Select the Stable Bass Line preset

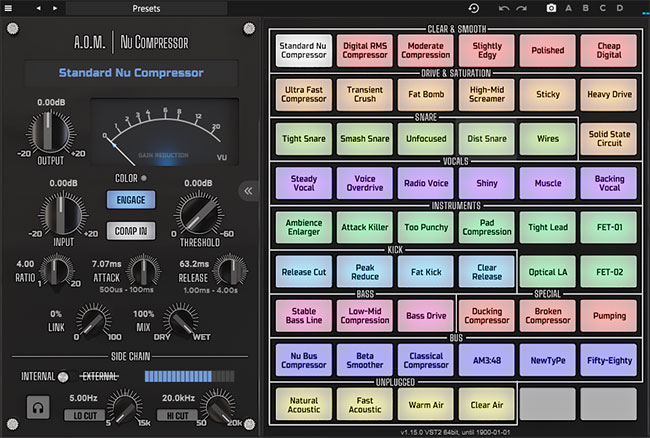[304, 316]
